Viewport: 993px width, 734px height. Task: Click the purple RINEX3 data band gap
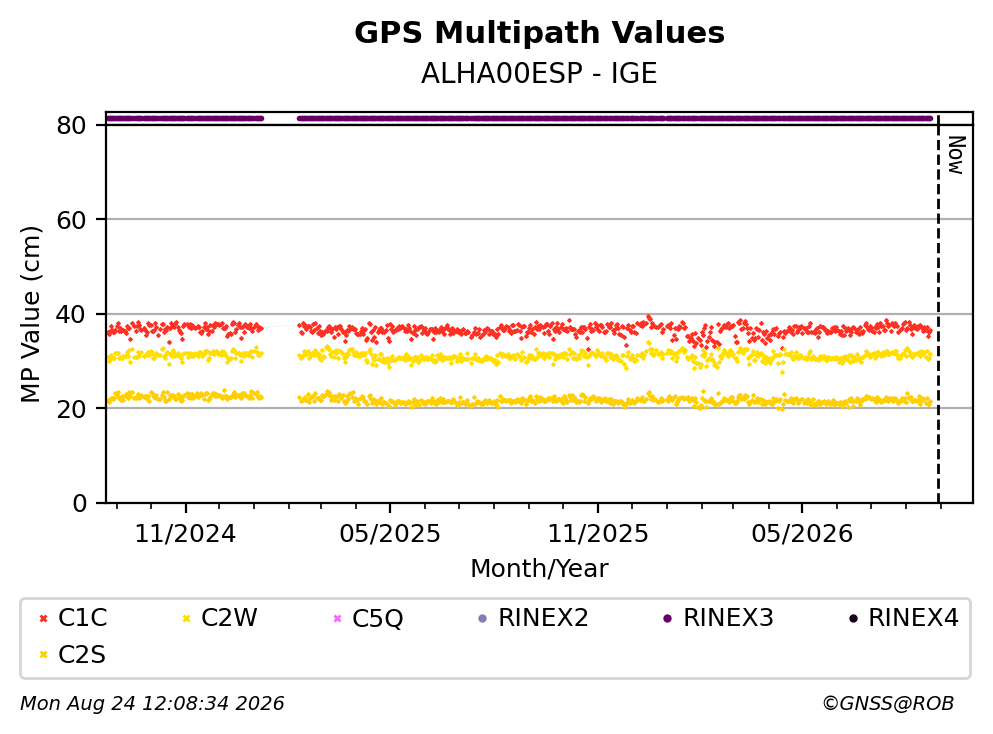click(280, 118)
